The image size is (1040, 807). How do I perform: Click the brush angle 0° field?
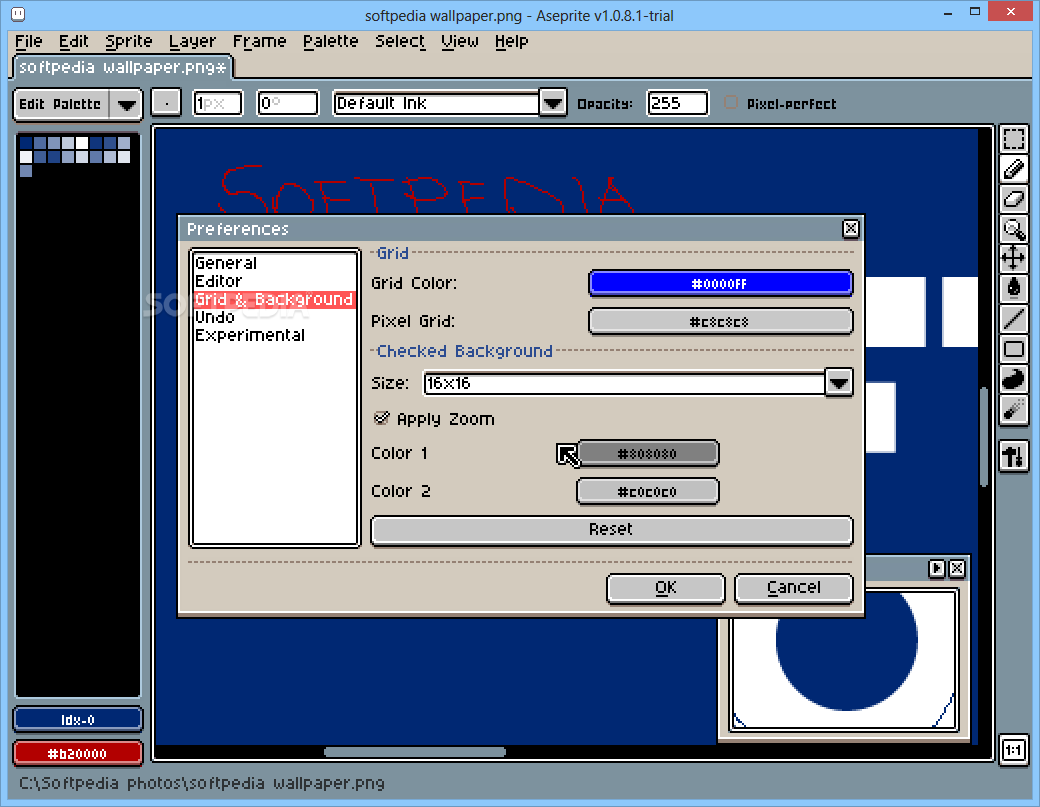click(x=287, y=103)
